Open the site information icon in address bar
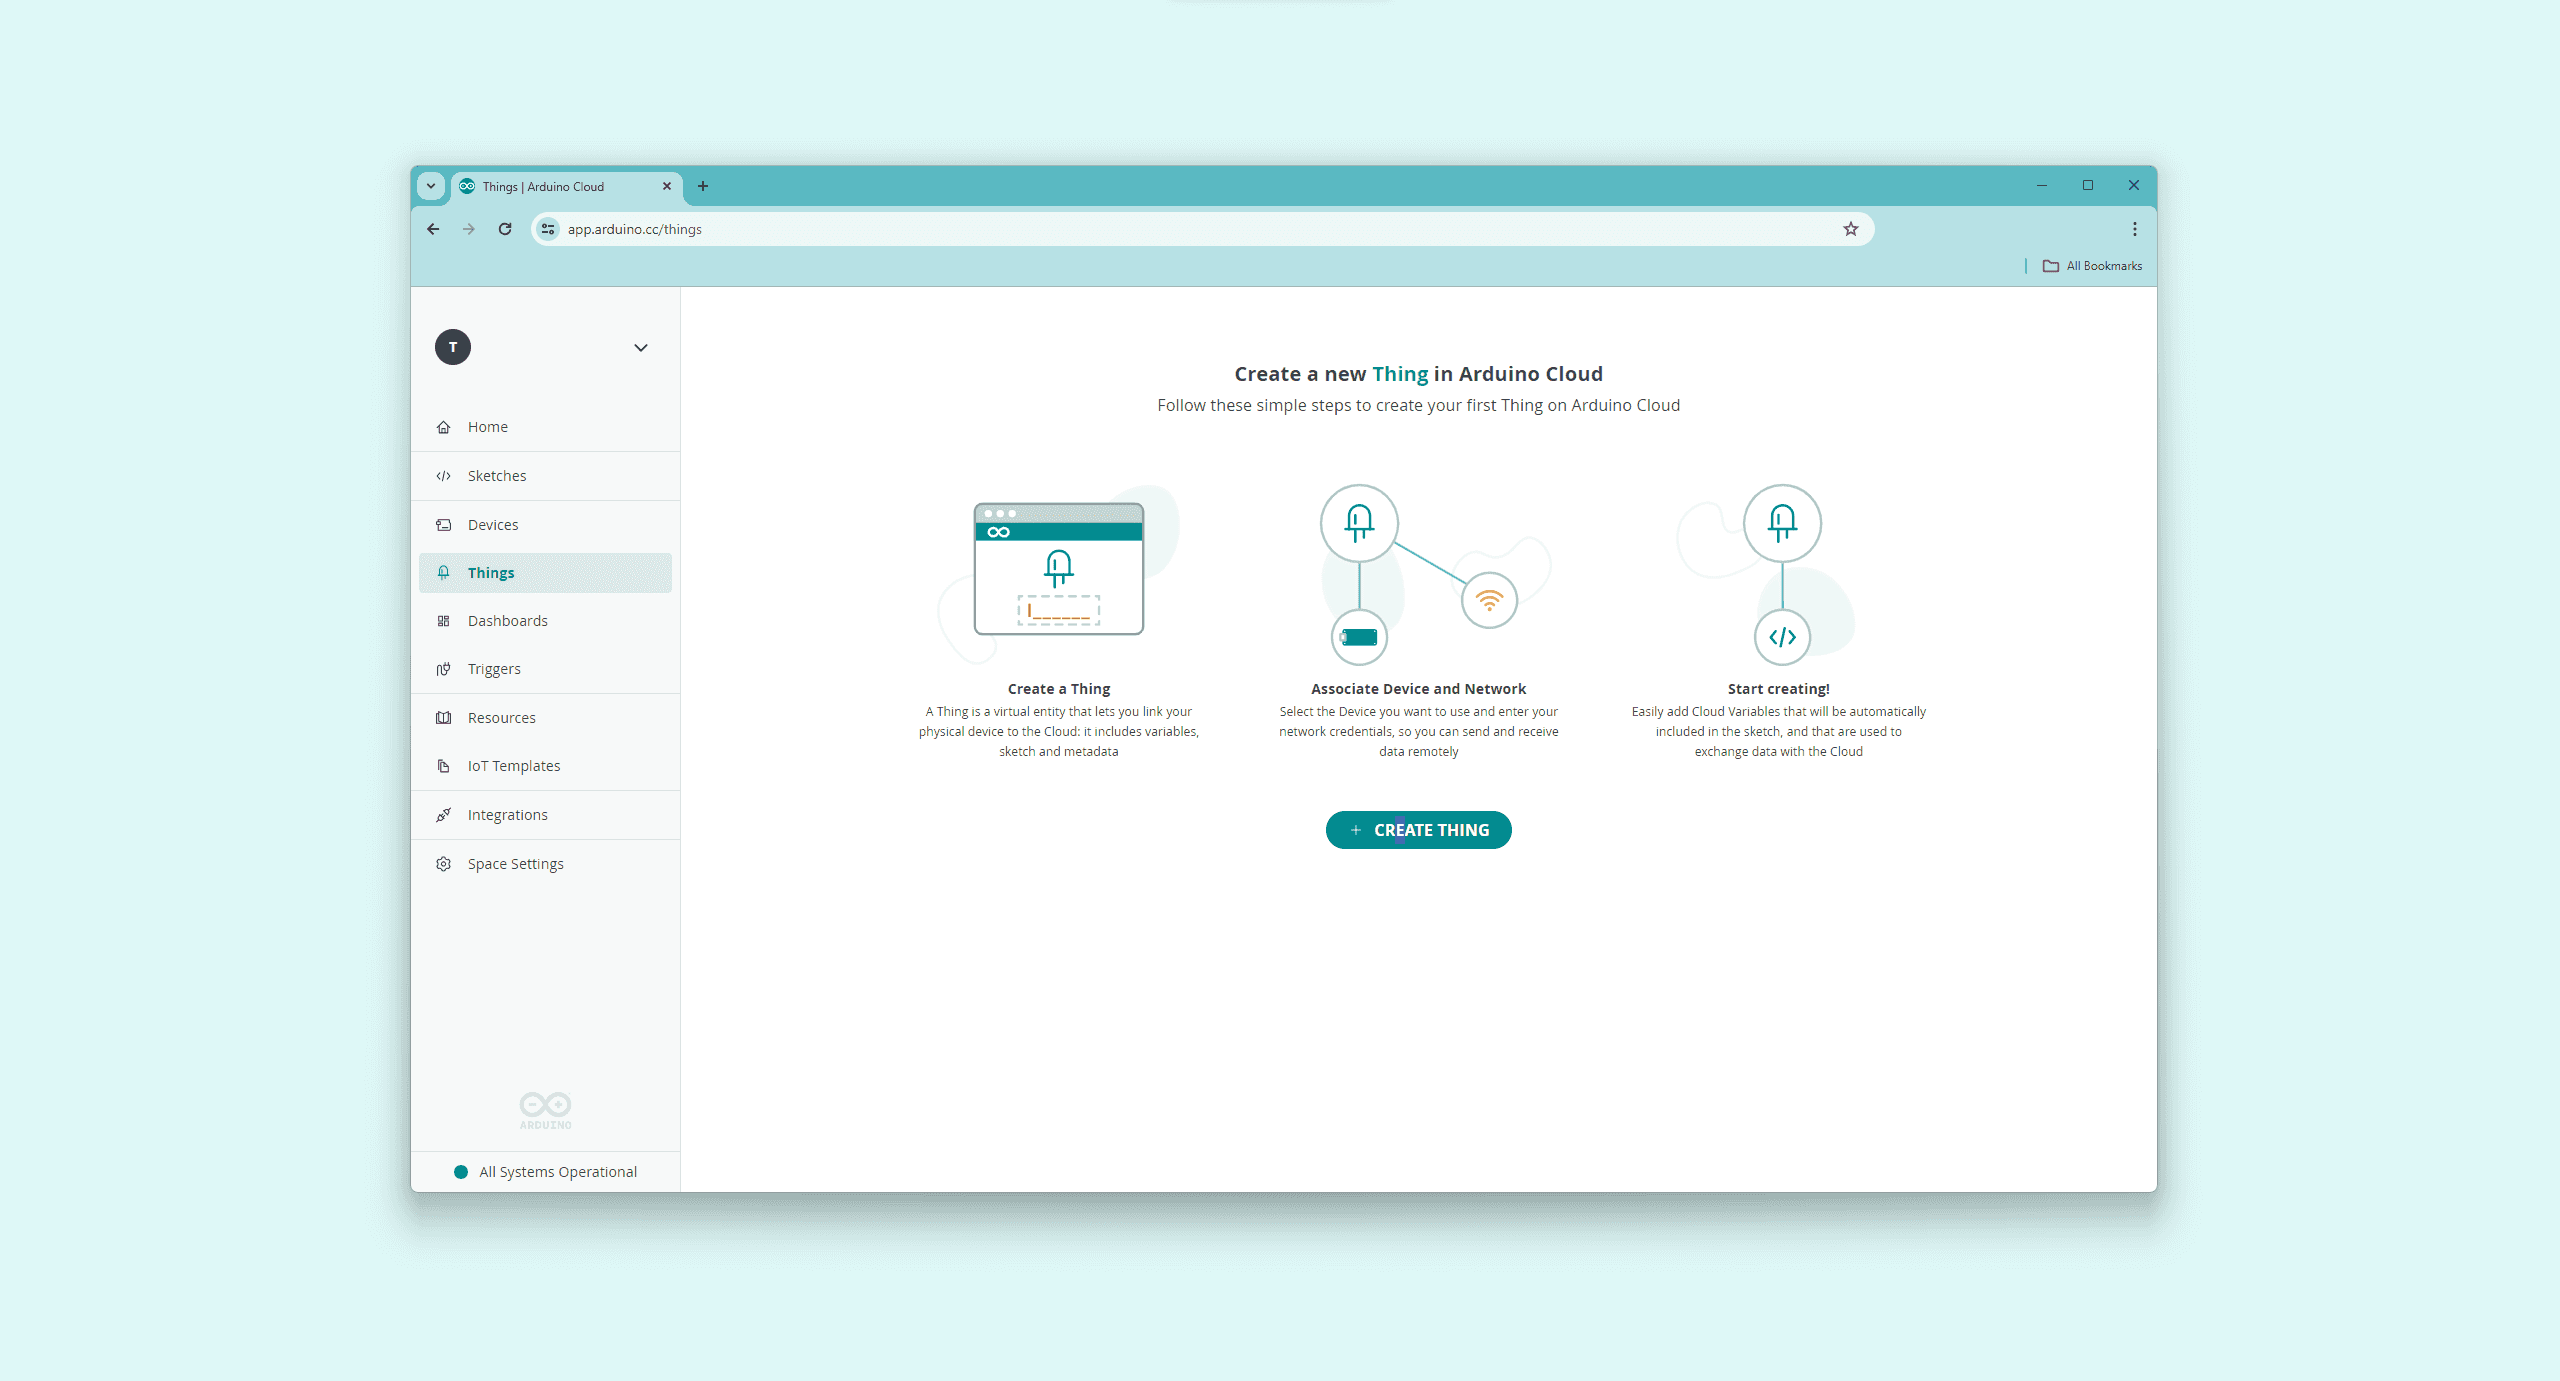This screenshot has width=2560, height=1381. click(x=548, y=229)
